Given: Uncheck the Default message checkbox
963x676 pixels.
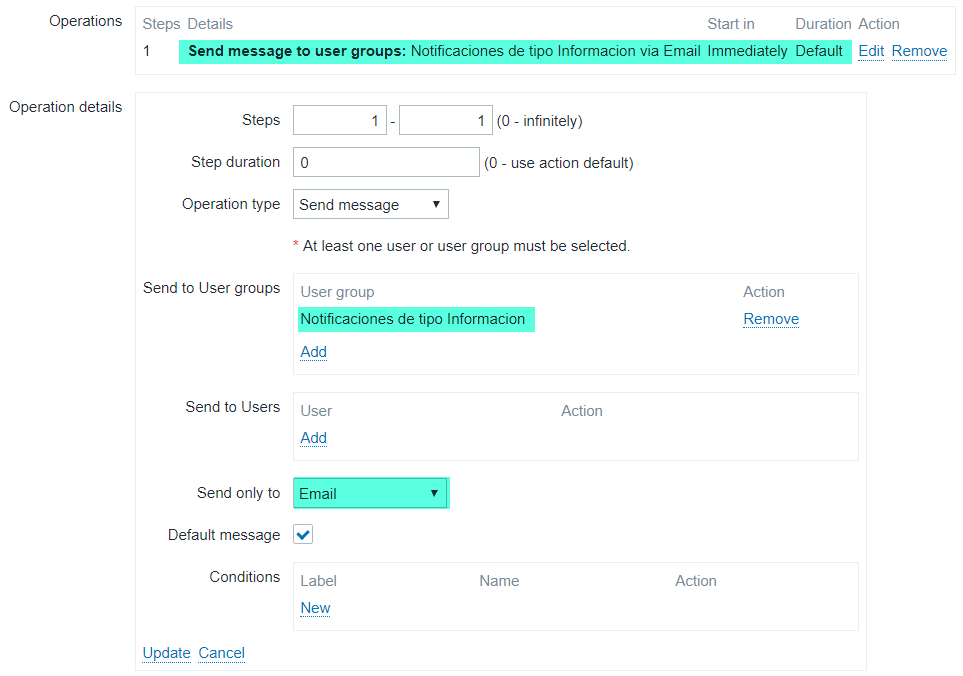Looking at the screenshot, I should (x=303, y=535).
